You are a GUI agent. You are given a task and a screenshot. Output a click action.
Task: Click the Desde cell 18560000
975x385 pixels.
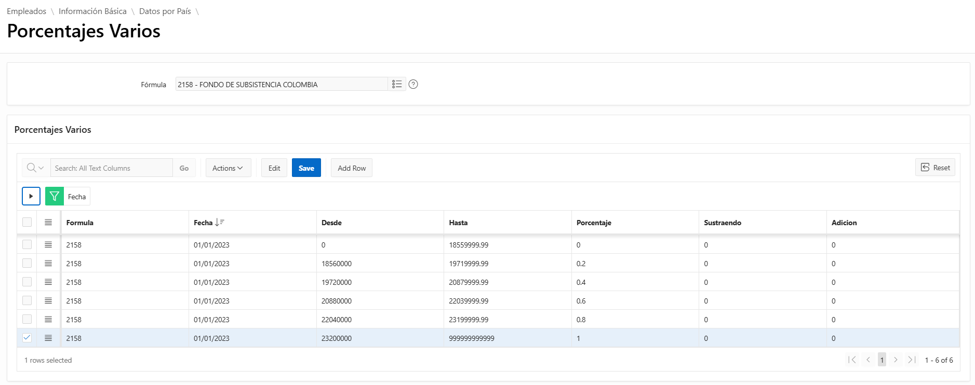click(x=379, y=263)
